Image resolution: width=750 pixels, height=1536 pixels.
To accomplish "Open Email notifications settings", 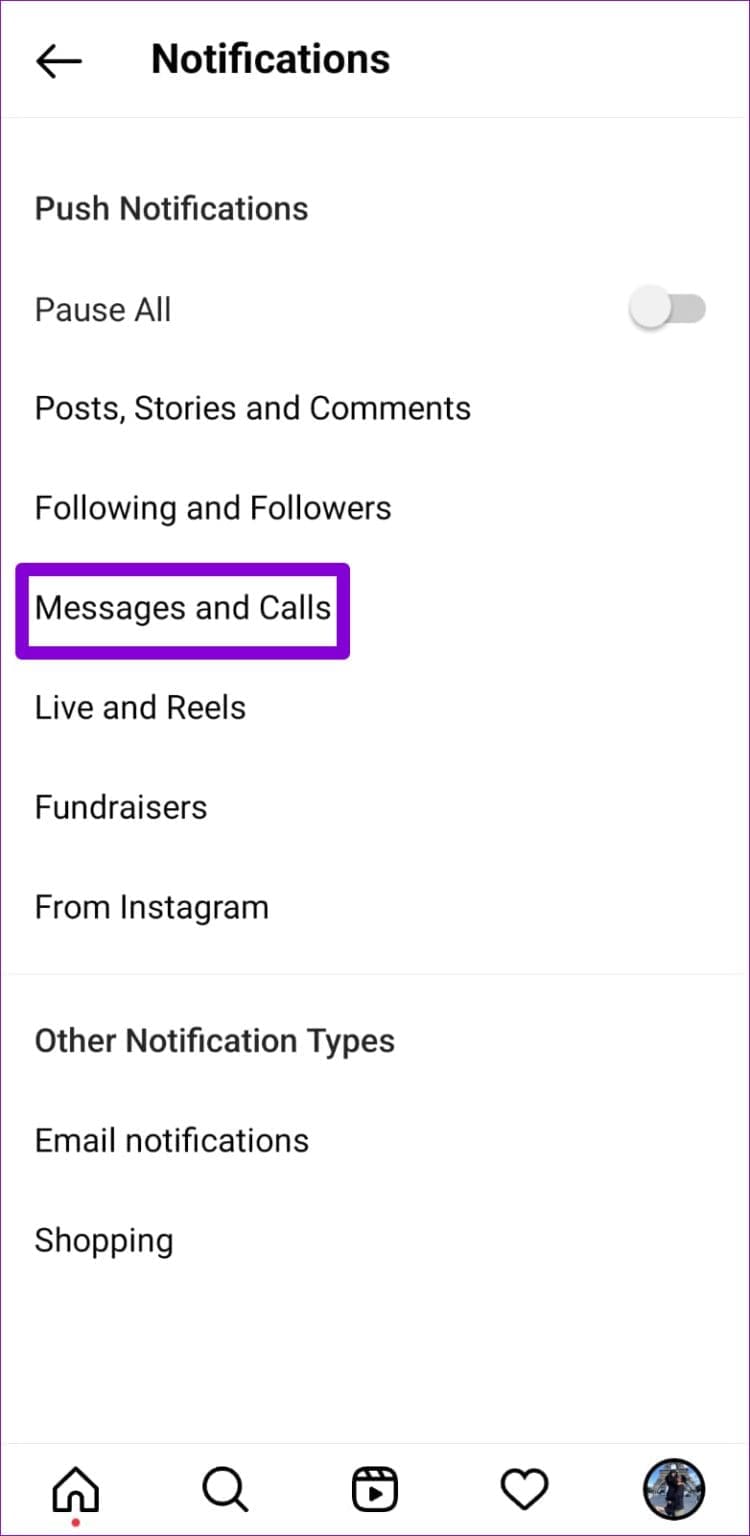I will click(171, 1140).
